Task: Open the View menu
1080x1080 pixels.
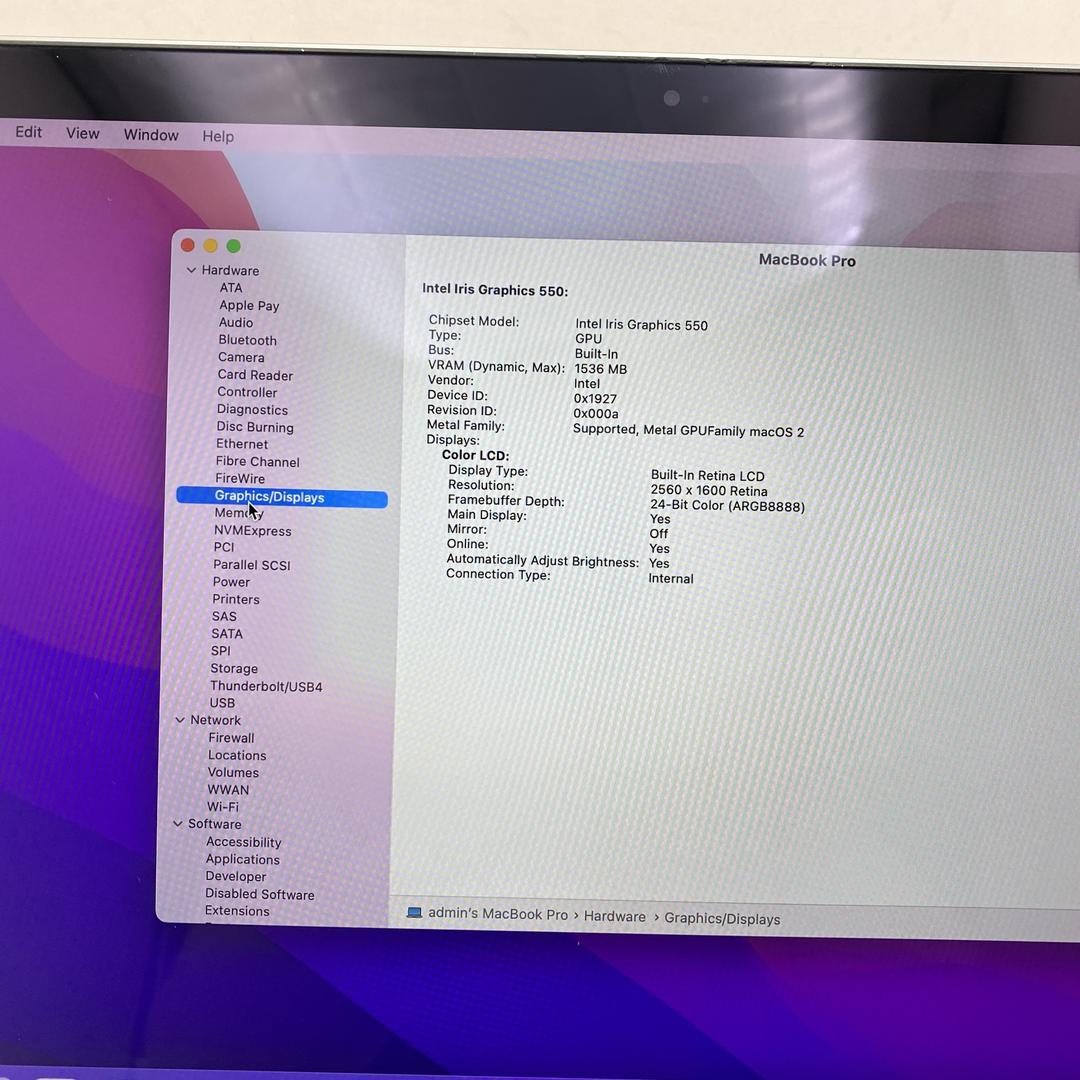Action: 83,133
